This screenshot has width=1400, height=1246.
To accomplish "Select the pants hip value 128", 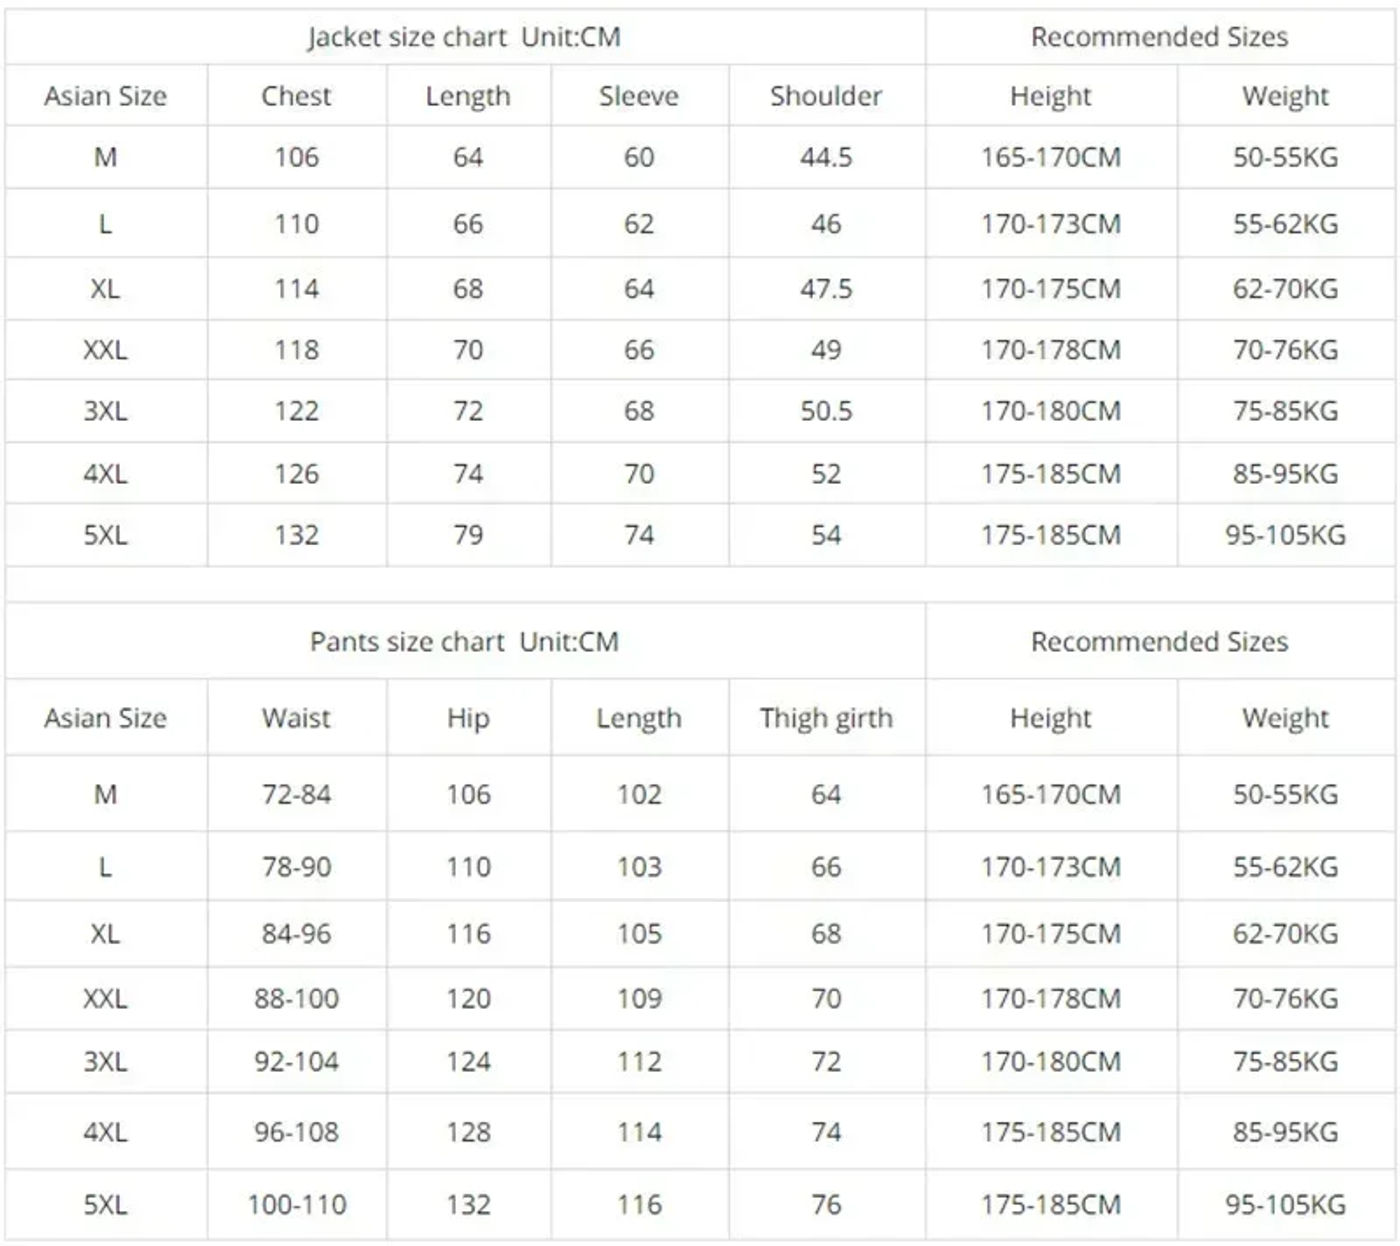I will pos(468,1132).
